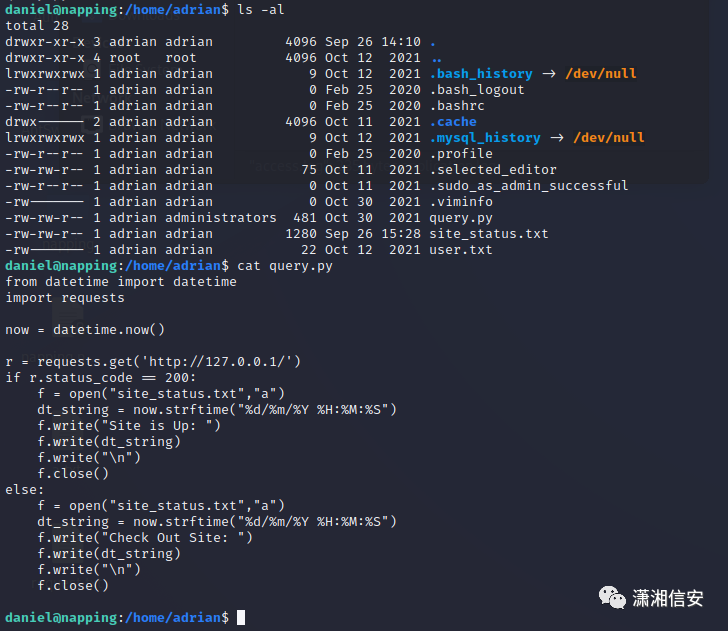This screenshot has height=631, width=728.
Task: Click the .viminfo filename
Action: coord(461,202)
